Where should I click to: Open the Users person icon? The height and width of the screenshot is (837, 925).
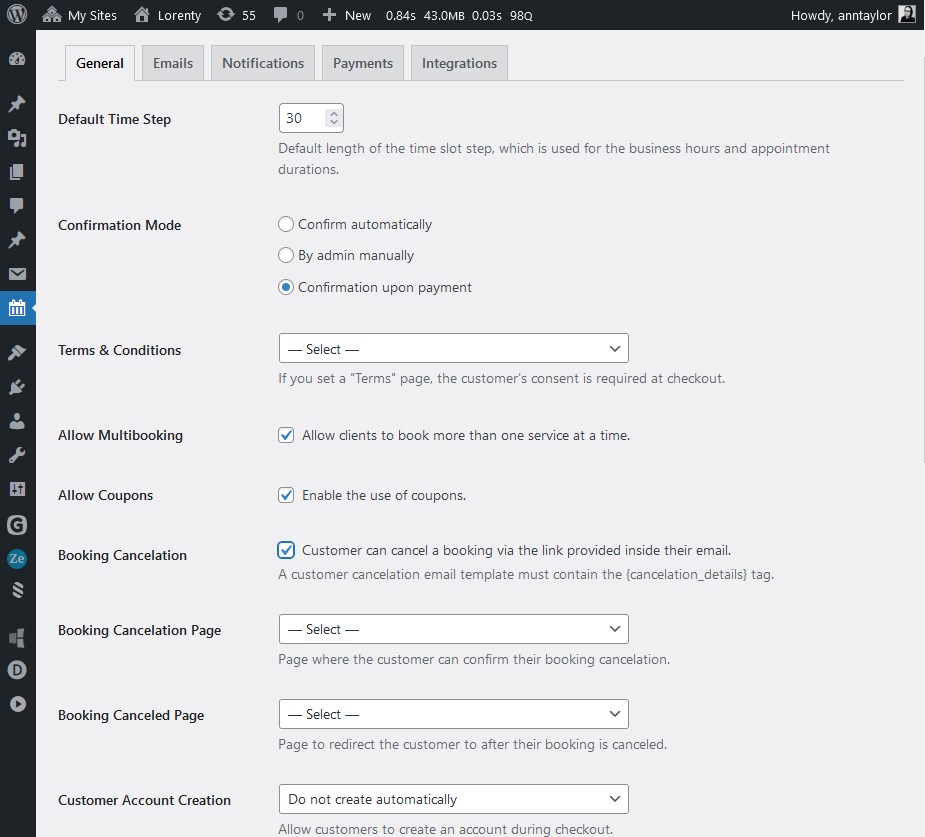point(17,421)
